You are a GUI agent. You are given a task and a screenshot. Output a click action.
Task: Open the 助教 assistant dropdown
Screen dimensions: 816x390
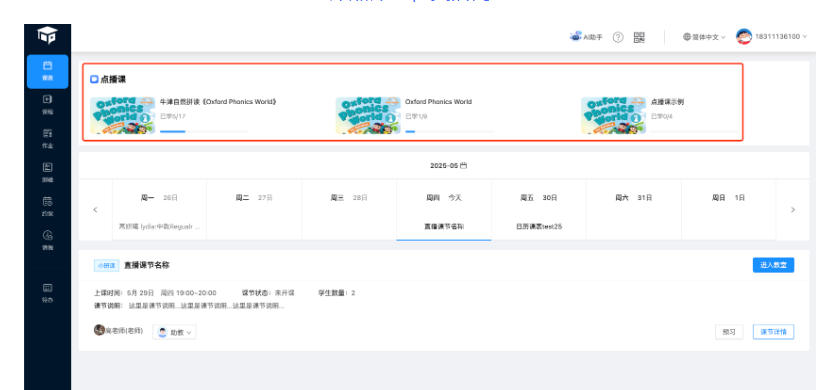(174, 332)
